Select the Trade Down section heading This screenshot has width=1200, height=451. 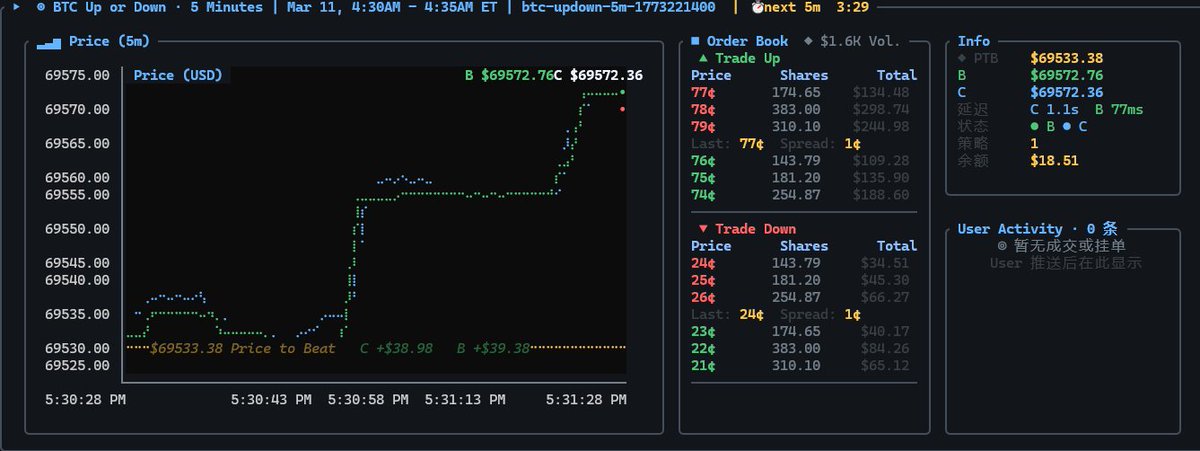point(755,229)
